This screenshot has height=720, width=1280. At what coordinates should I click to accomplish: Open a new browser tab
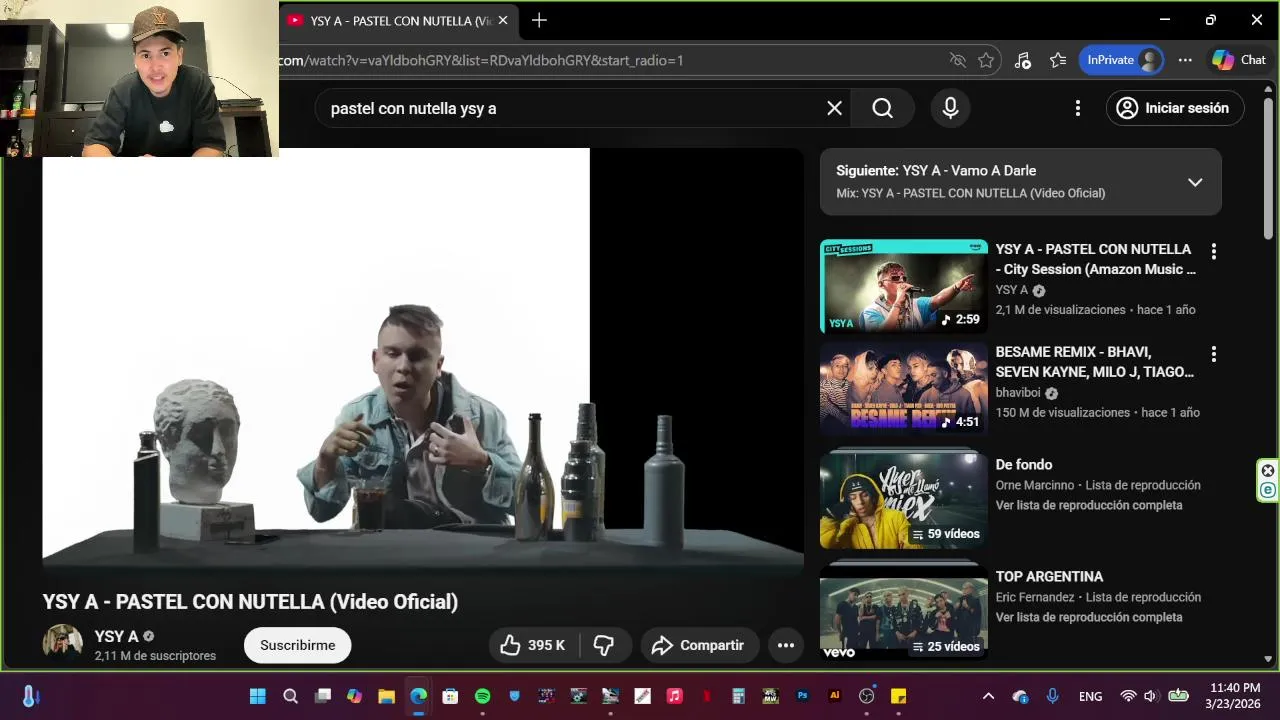coord(539,20)
